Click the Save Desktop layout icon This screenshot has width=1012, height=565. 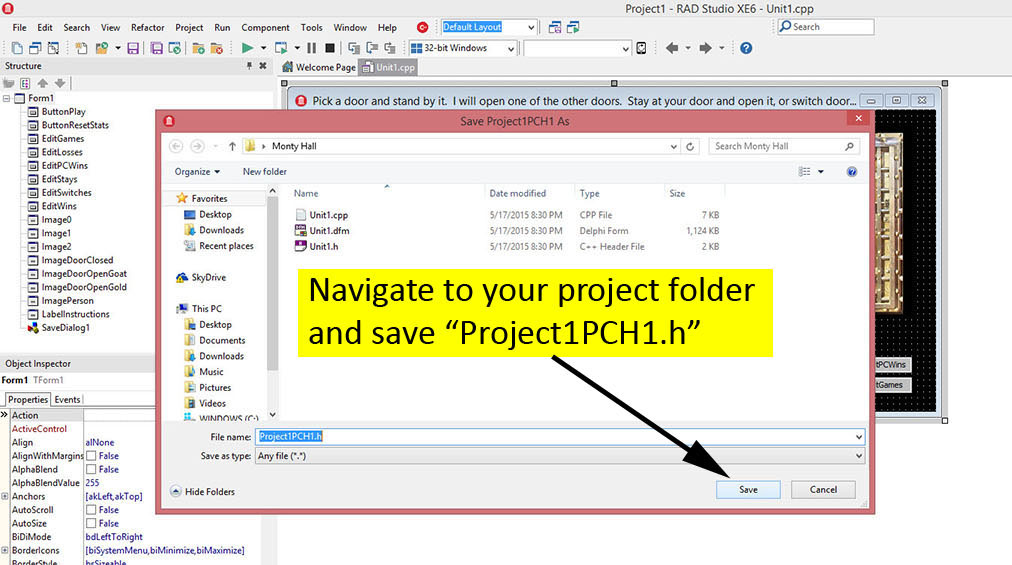pos(554,27)
